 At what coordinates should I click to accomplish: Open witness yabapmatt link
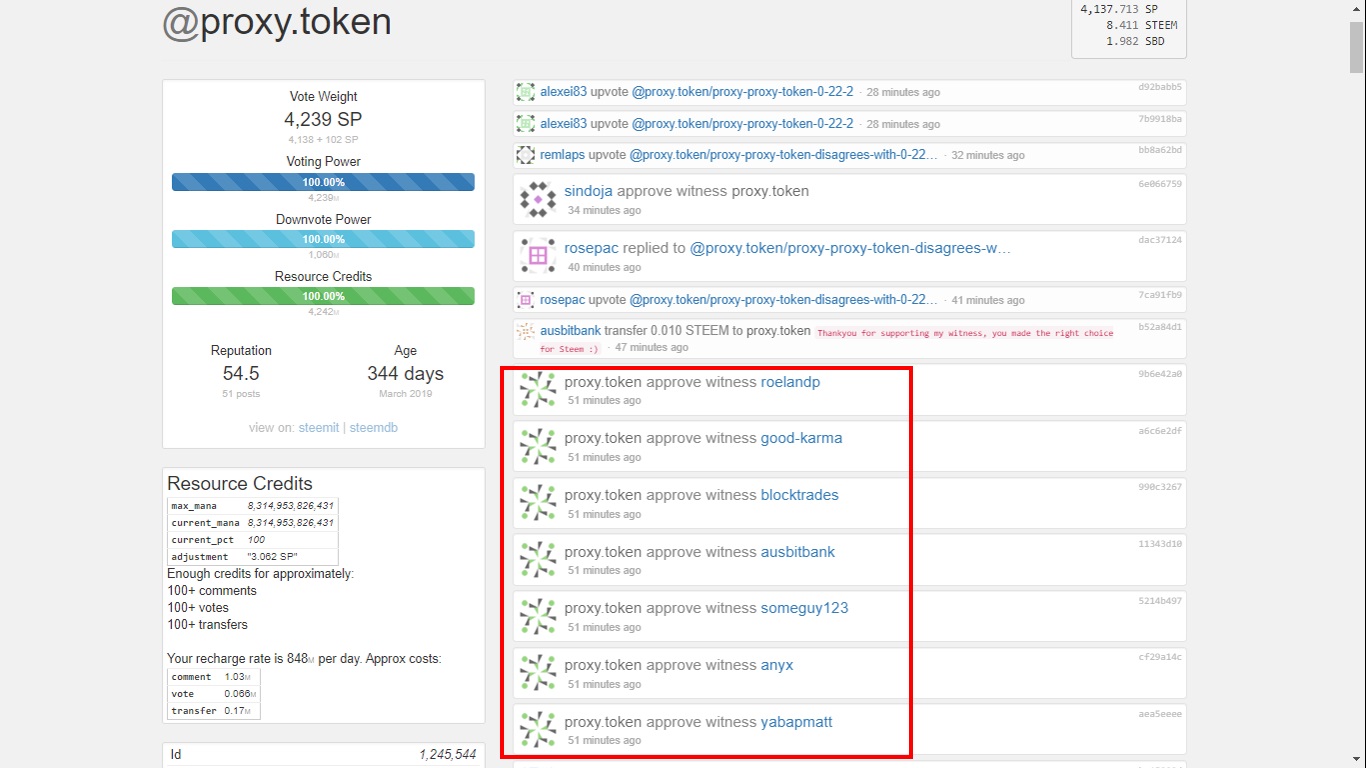coord(797,722)
